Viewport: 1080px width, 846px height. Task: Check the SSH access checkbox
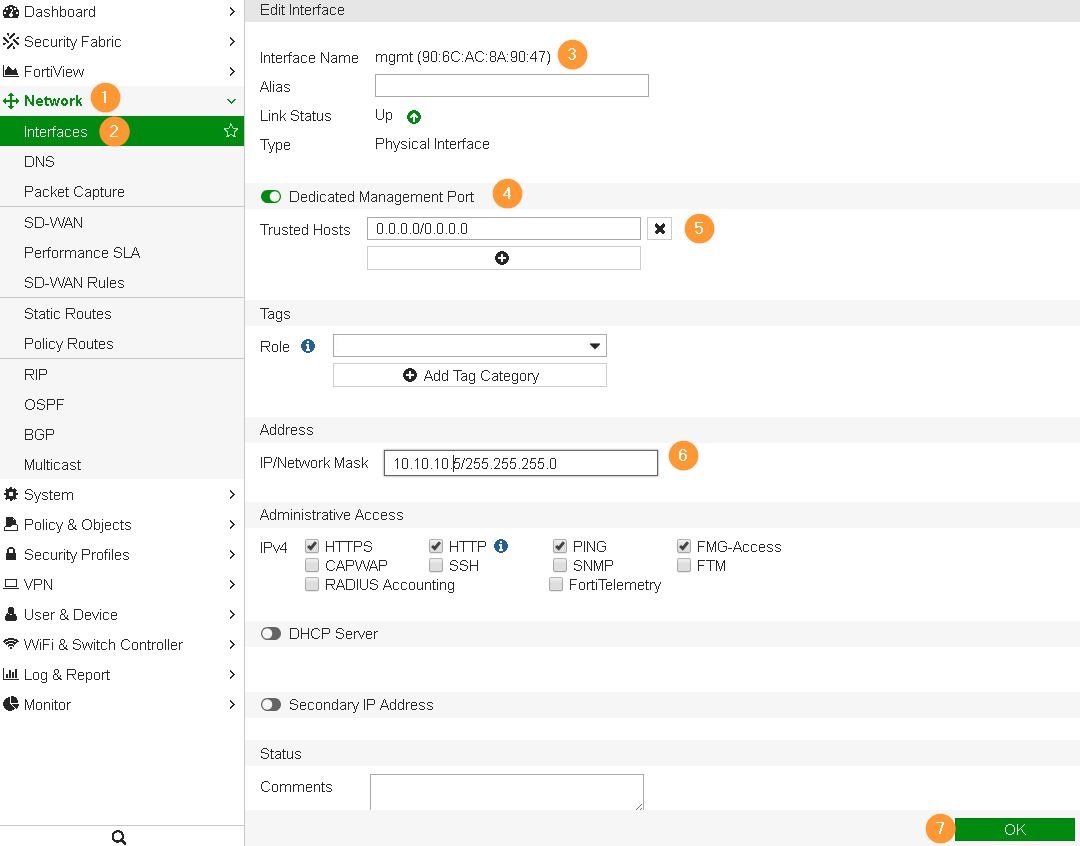(436, 566)
